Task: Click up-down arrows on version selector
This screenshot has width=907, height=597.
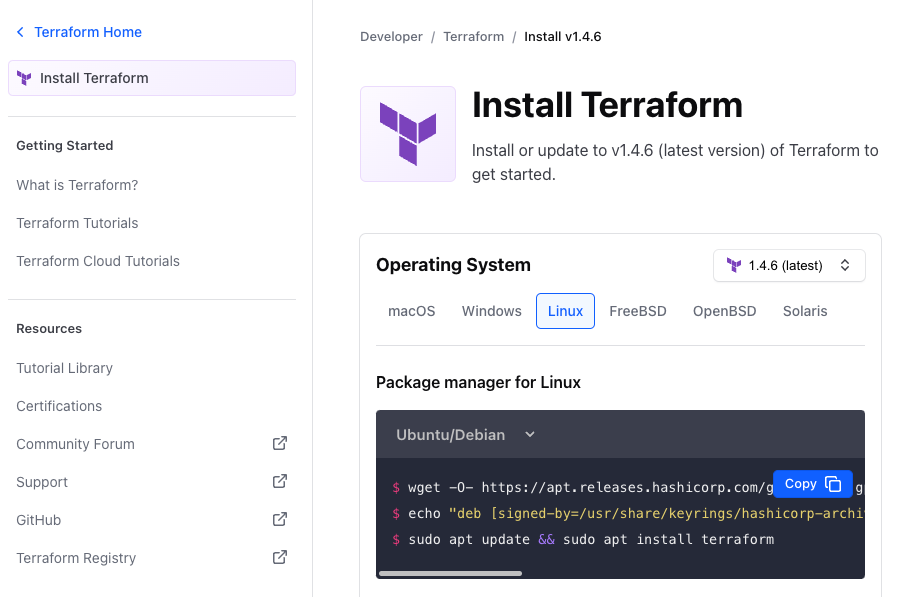Action: point(845,266)
